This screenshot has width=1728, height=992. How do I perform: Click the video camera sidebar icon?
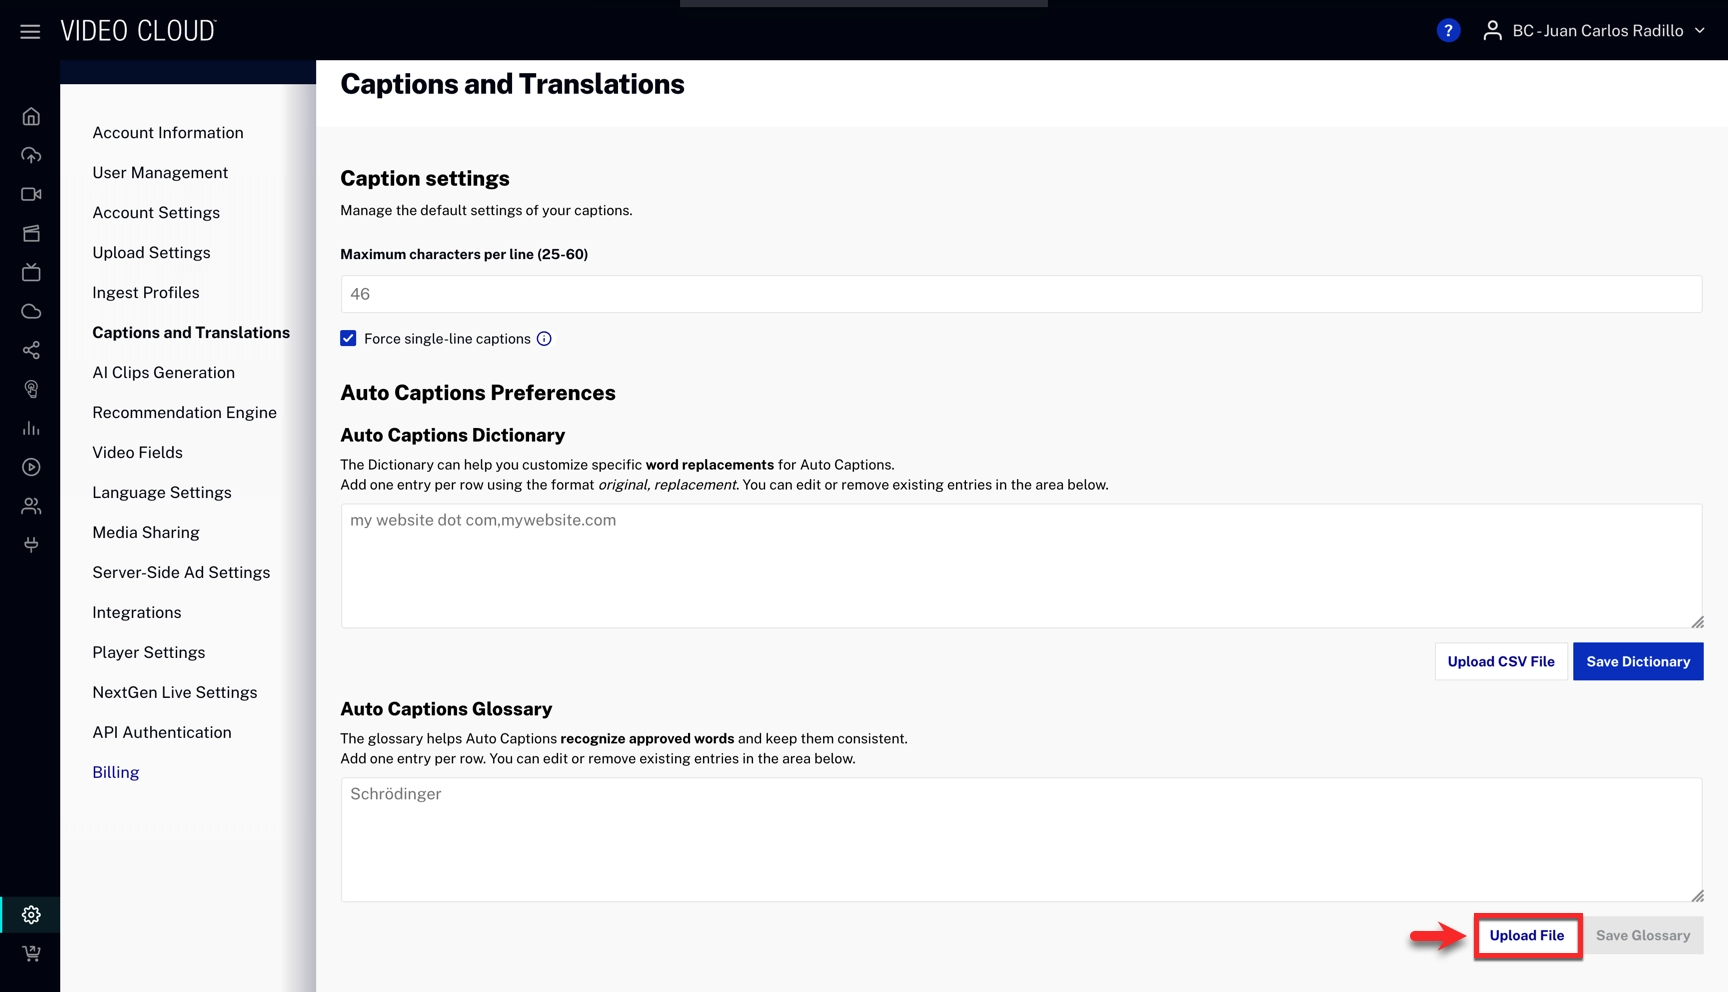pyautogui.click(x=31, y=194)
